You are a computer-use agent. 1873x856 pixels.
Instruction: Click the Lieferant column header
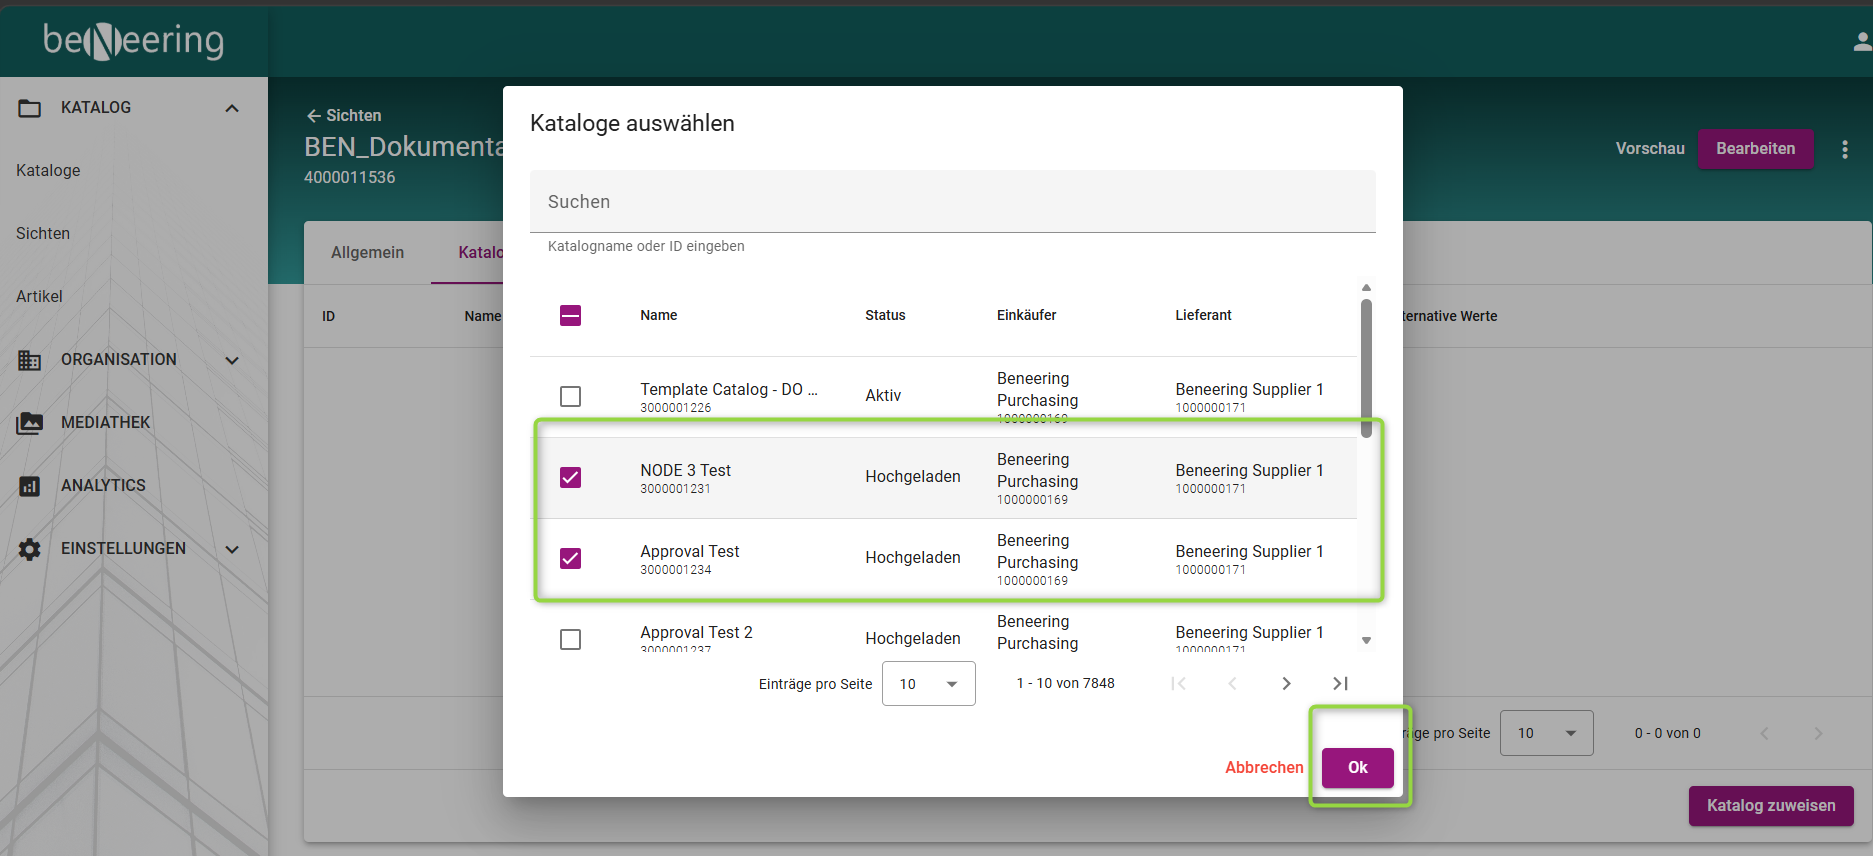click(1203, 316)
